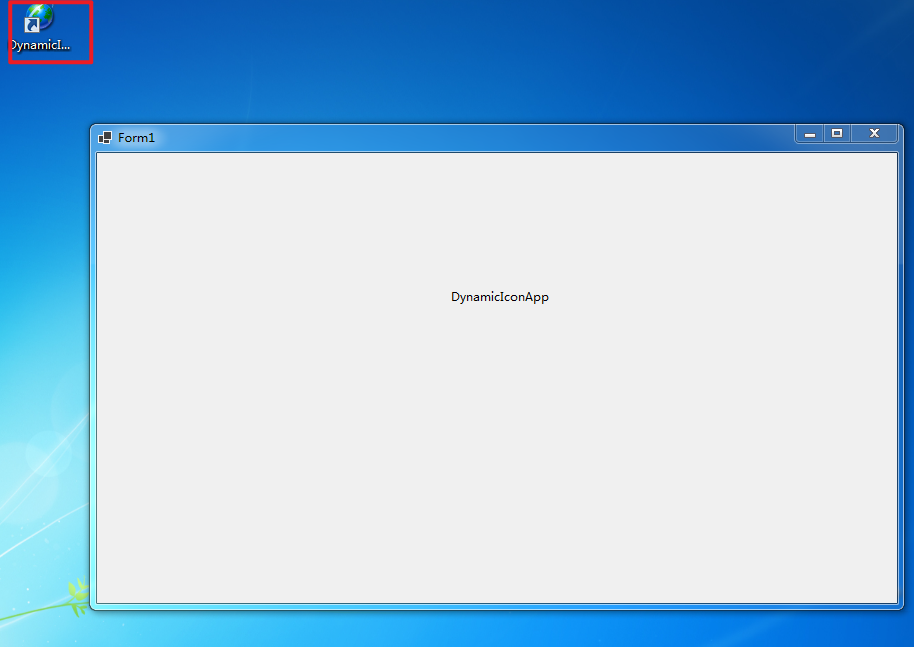Close the Form1 window
Screen dimensions: 914x647
click(x=874, y=133)
